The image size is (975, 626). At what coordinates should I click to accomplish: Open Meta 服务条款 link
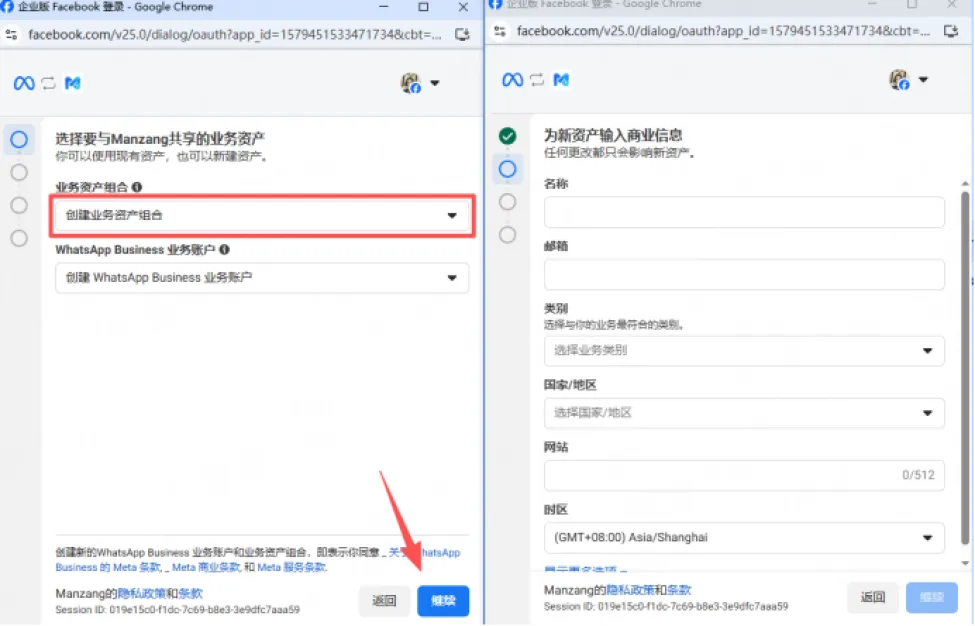292,567
